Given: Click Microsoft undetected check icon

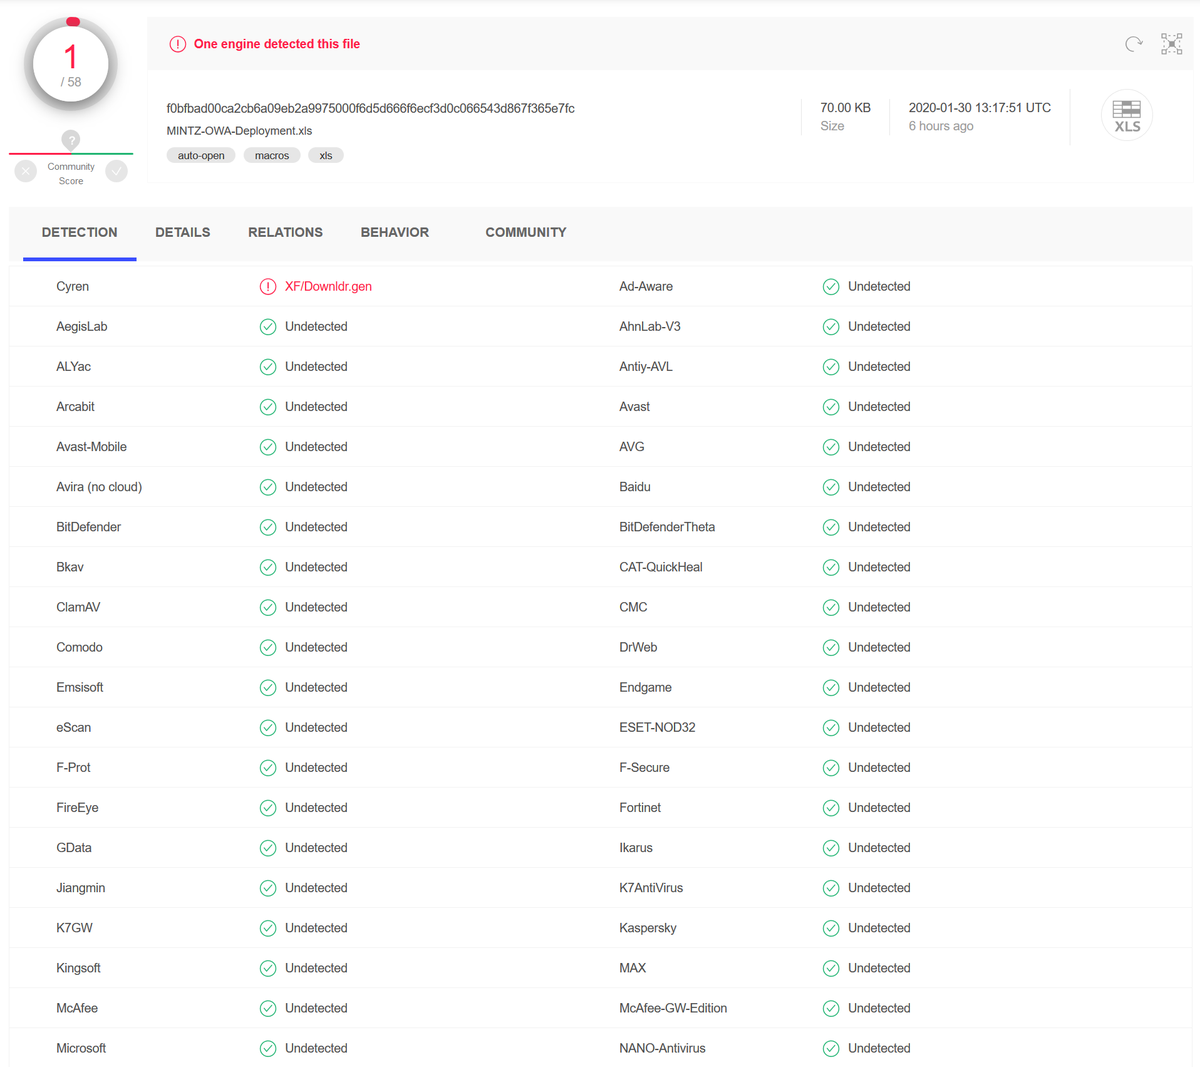Looking at the screenshot, I should click(268, 1048).
